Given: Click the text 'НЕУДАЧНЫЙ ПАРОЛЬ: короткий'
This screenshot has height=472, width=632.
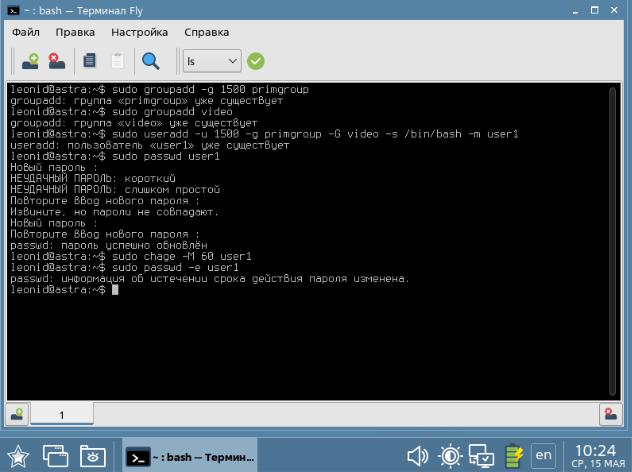Looking at the screenshot, I should pos(93,179).
